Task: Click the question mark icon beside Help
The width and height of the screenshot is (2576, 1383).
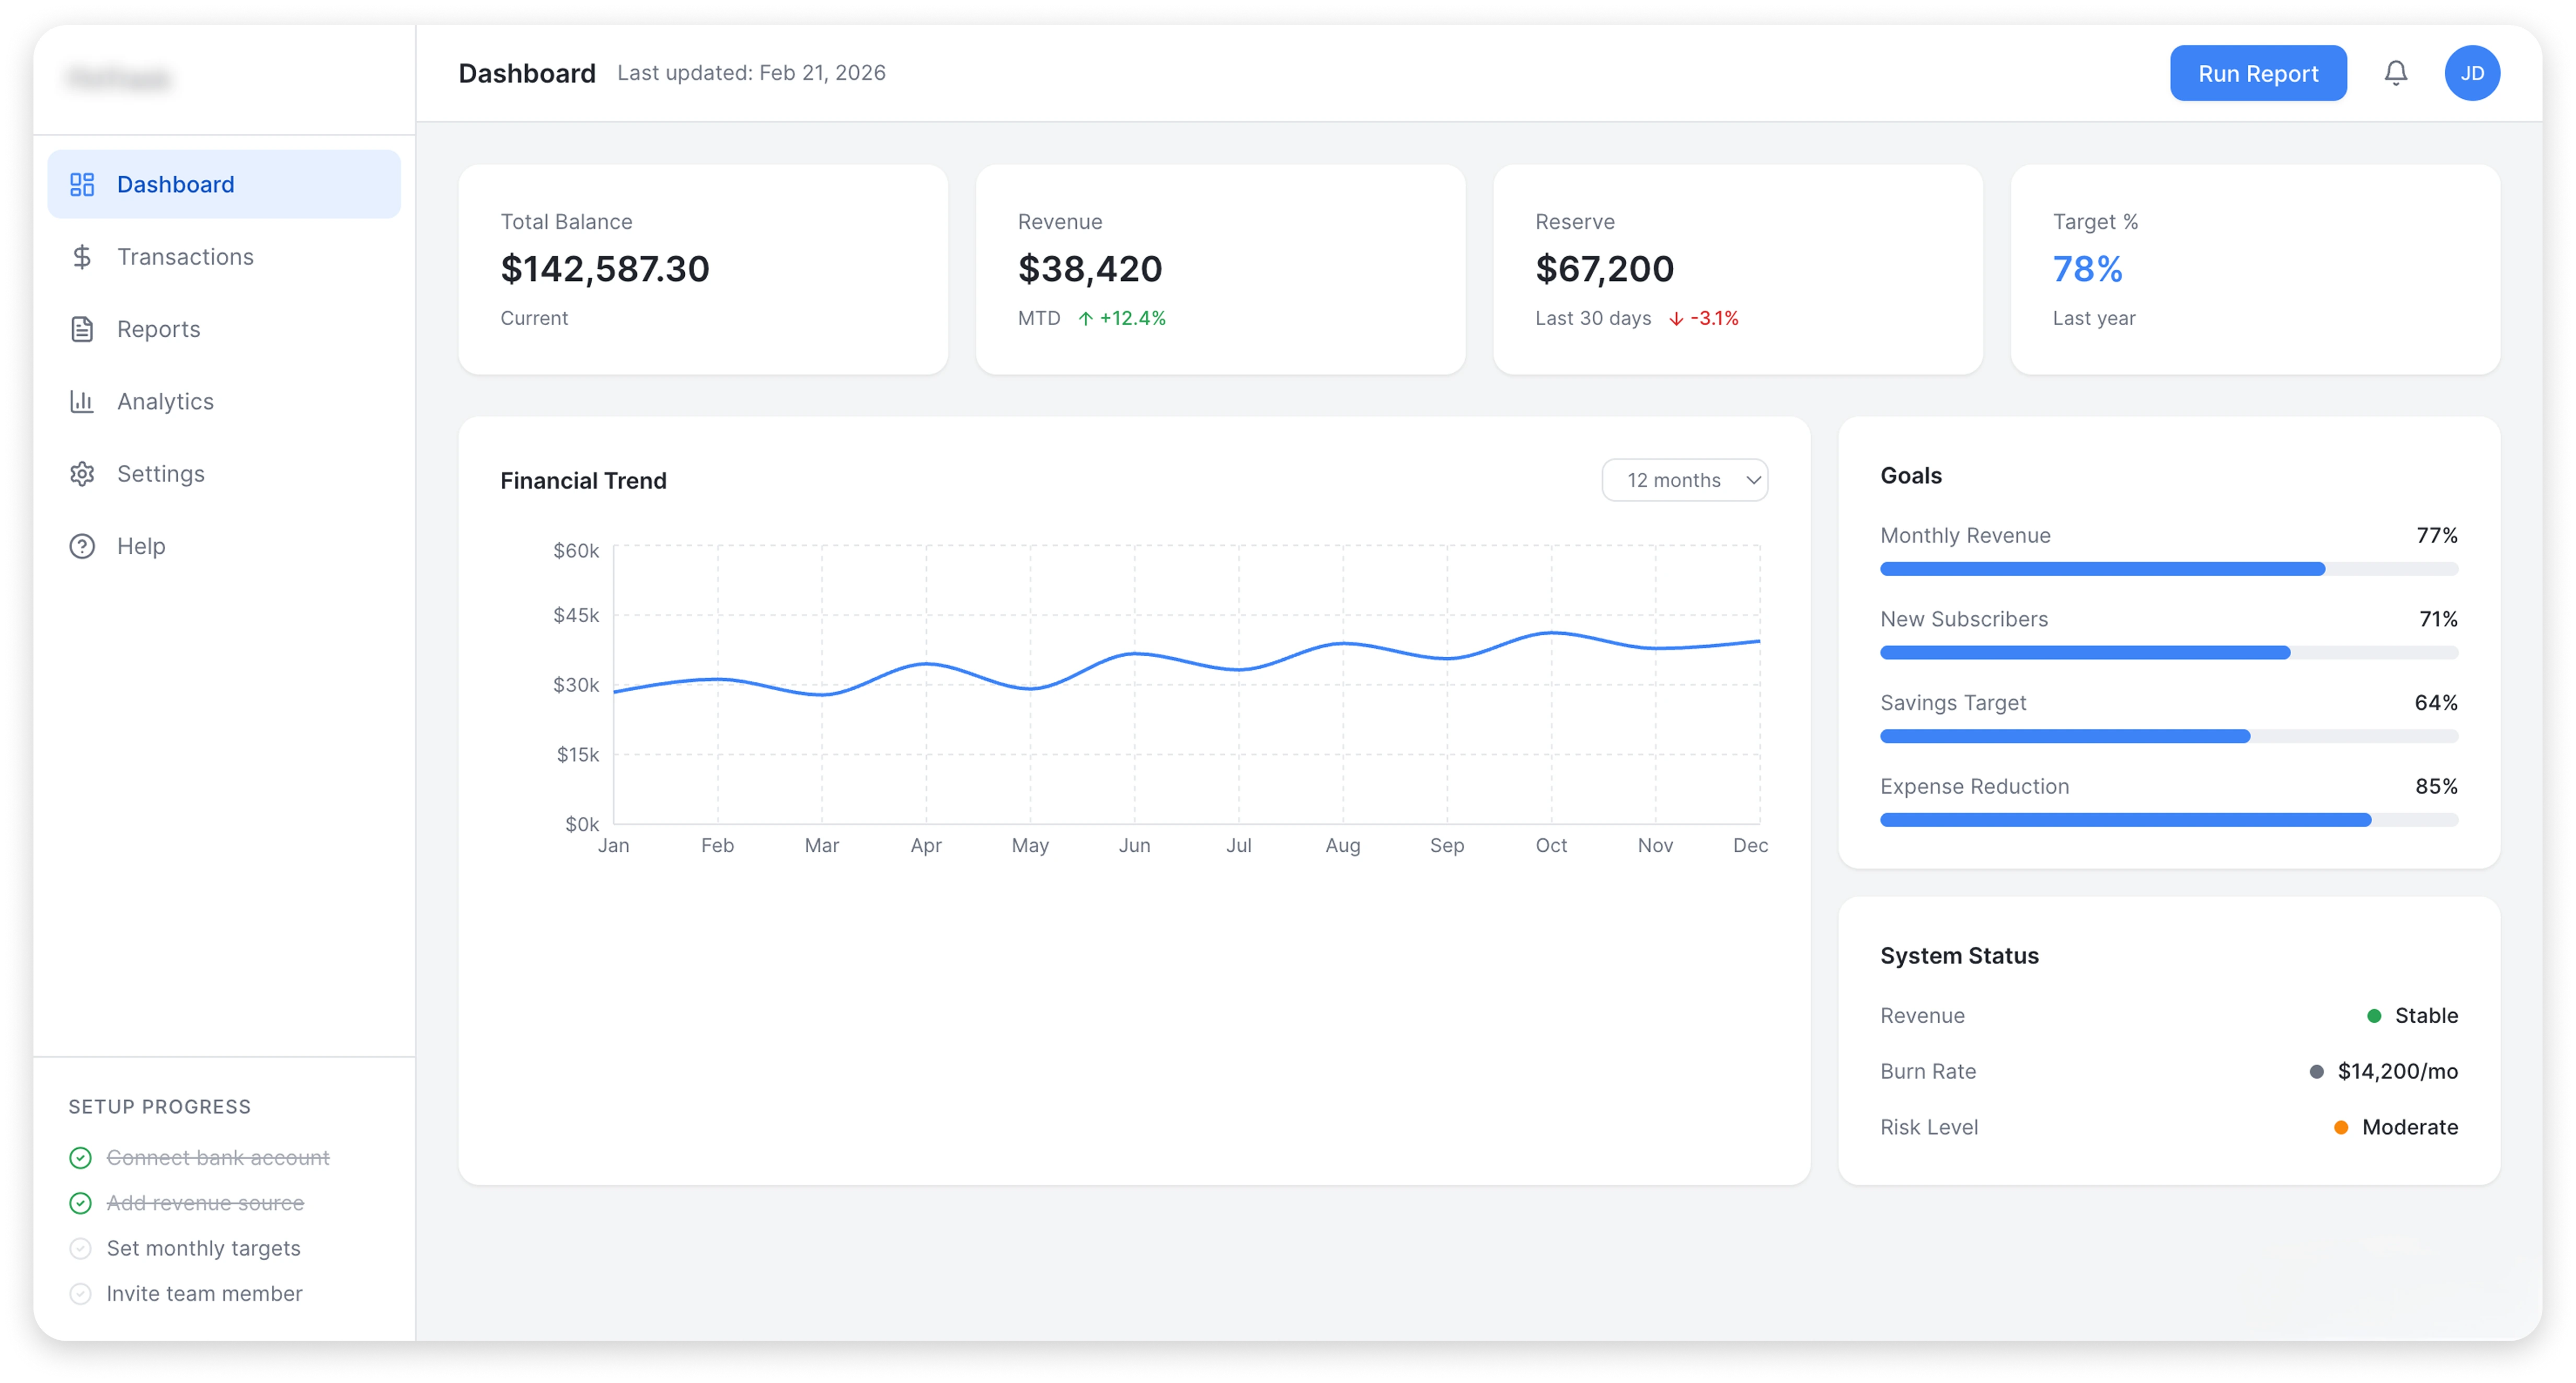Action: pyautogui.click(x=82, y=546)
